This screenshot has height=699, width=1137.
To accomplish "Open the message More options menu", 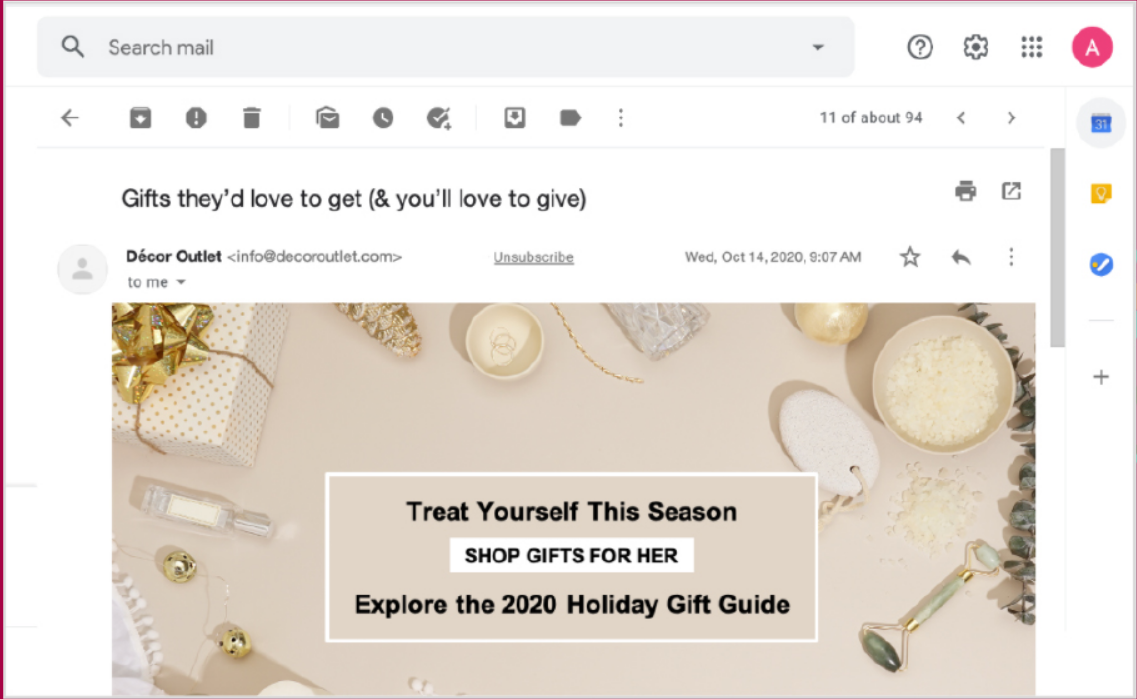I will 1011,257.
